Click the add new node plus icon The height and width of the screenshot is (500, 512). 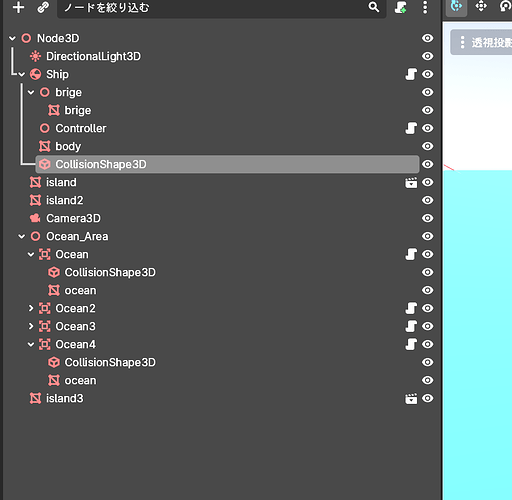pos(18,7)
